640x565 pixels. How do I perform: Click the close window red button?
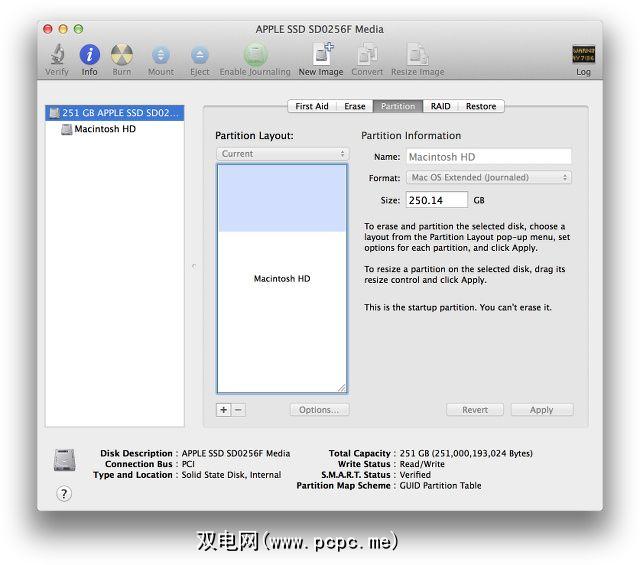click(48, 29)
